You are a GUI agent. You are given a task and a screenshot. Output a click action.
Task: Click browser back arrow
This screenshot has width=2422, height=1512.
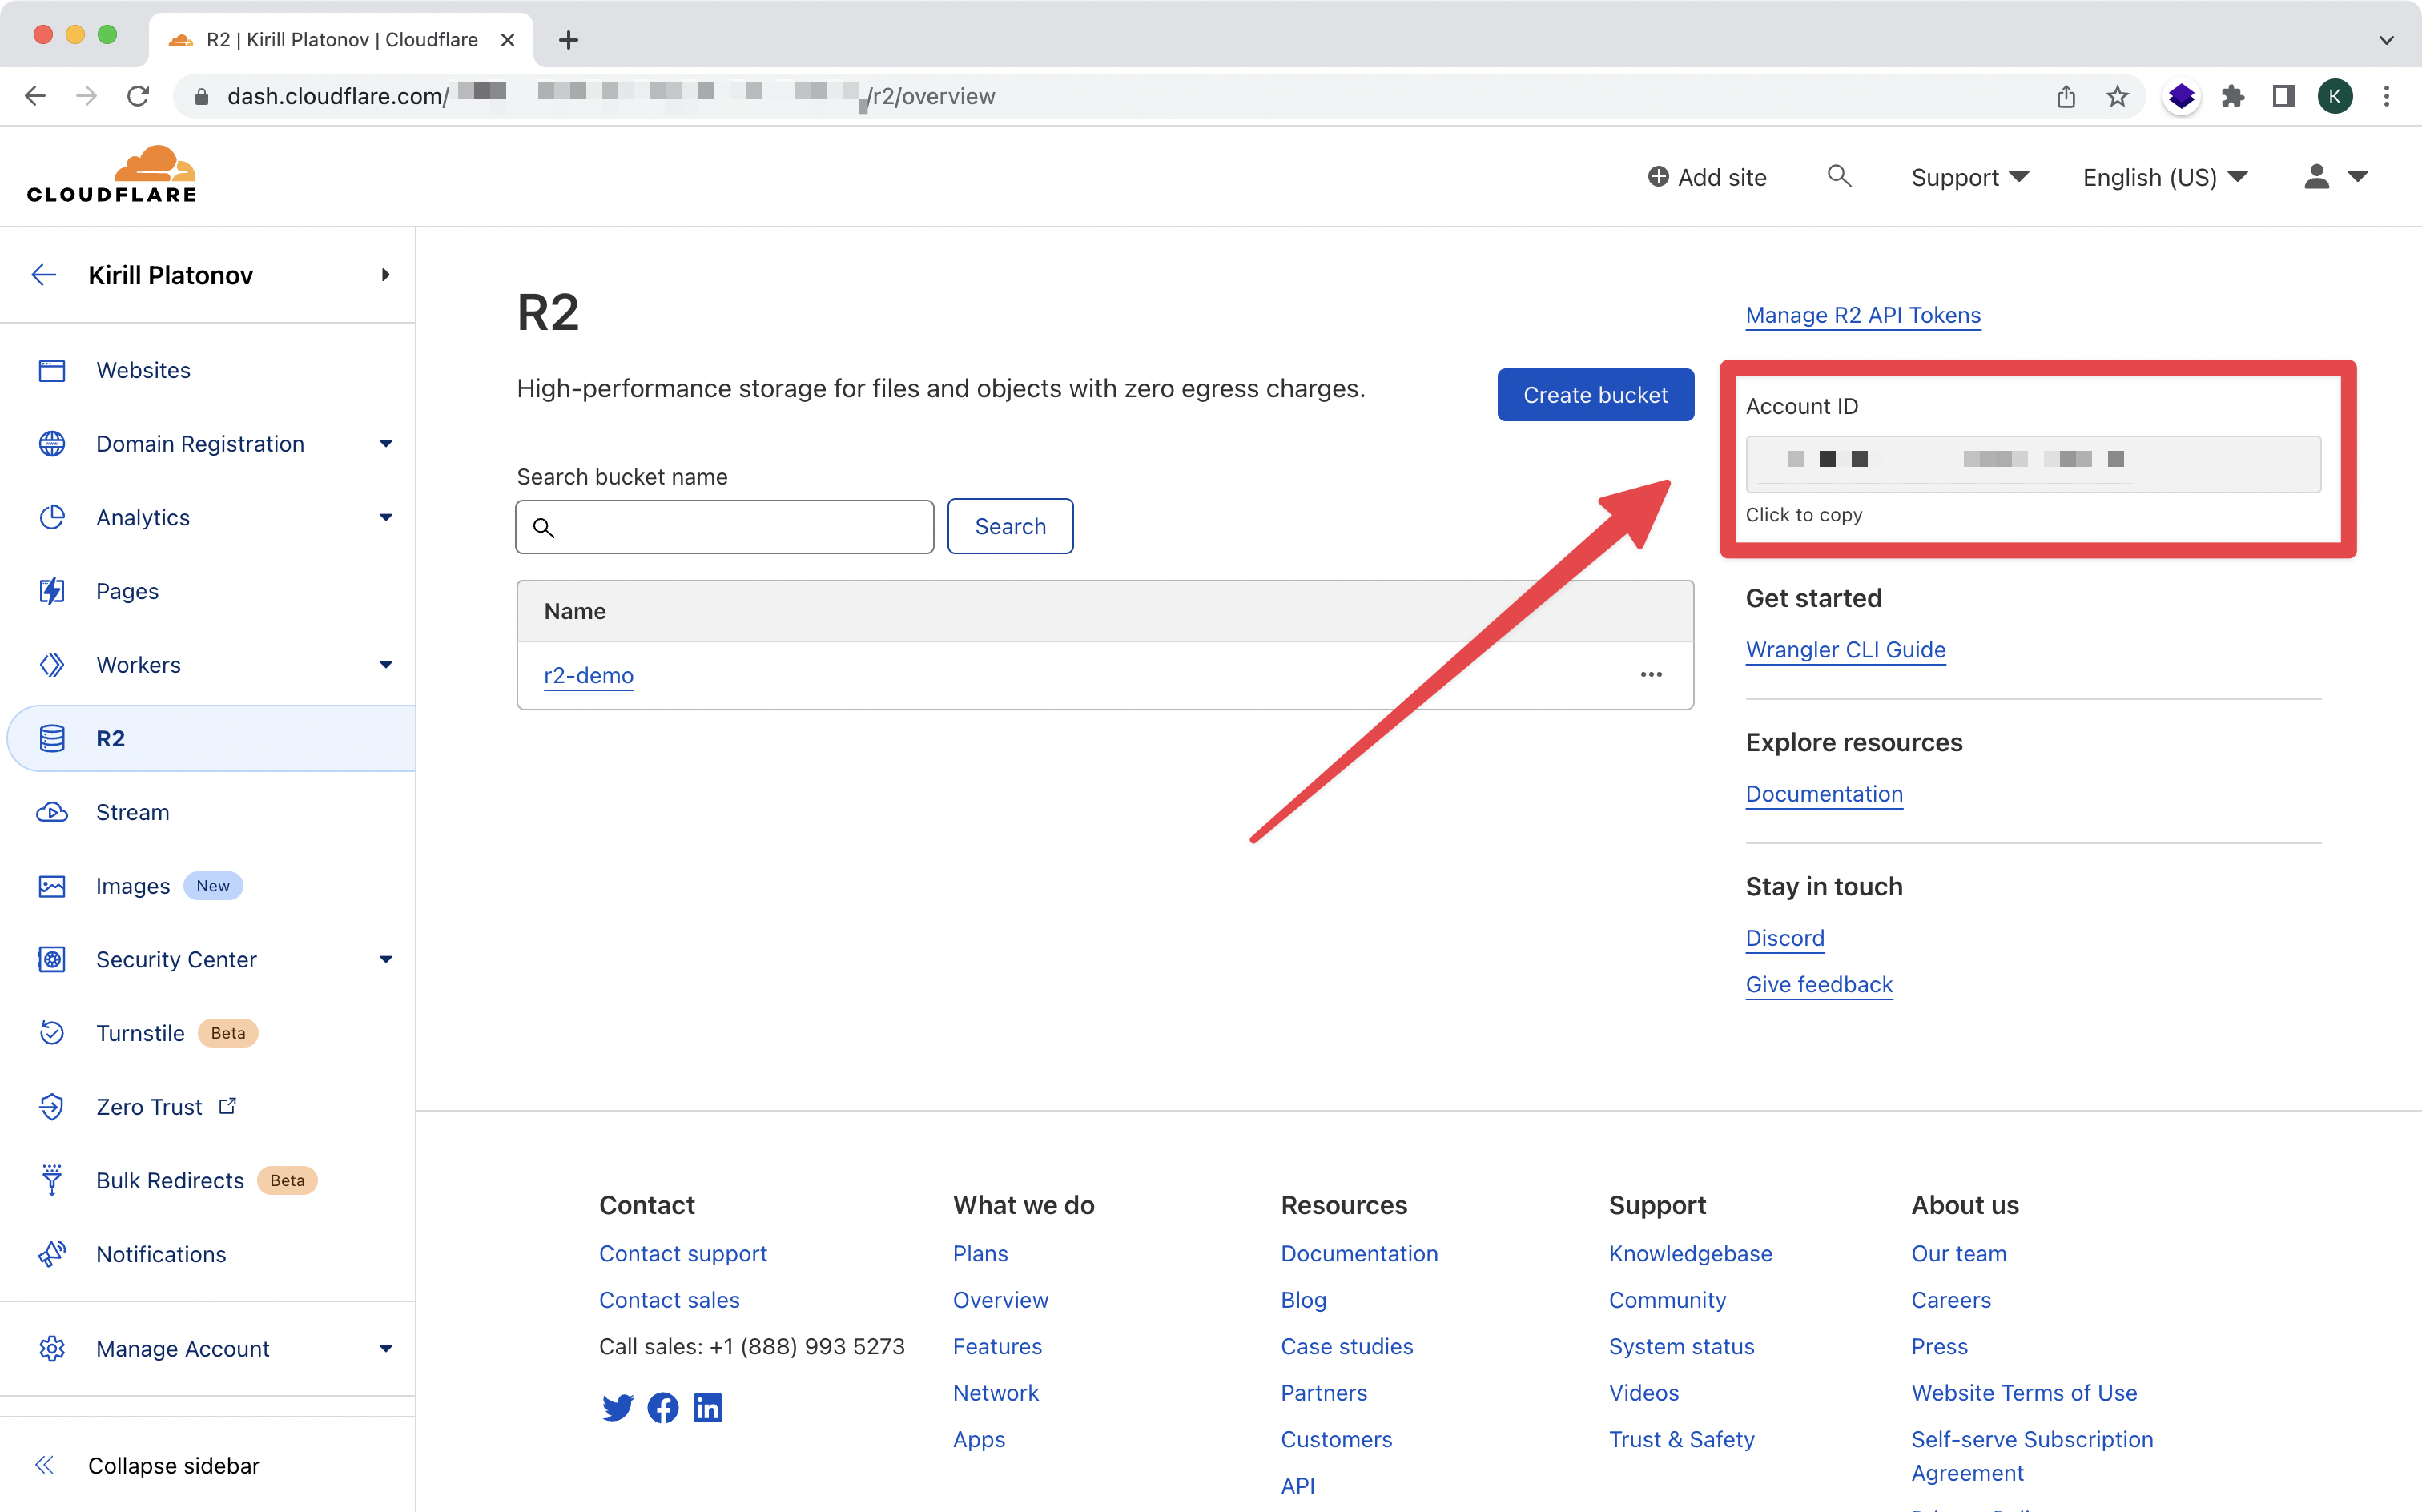36,96
